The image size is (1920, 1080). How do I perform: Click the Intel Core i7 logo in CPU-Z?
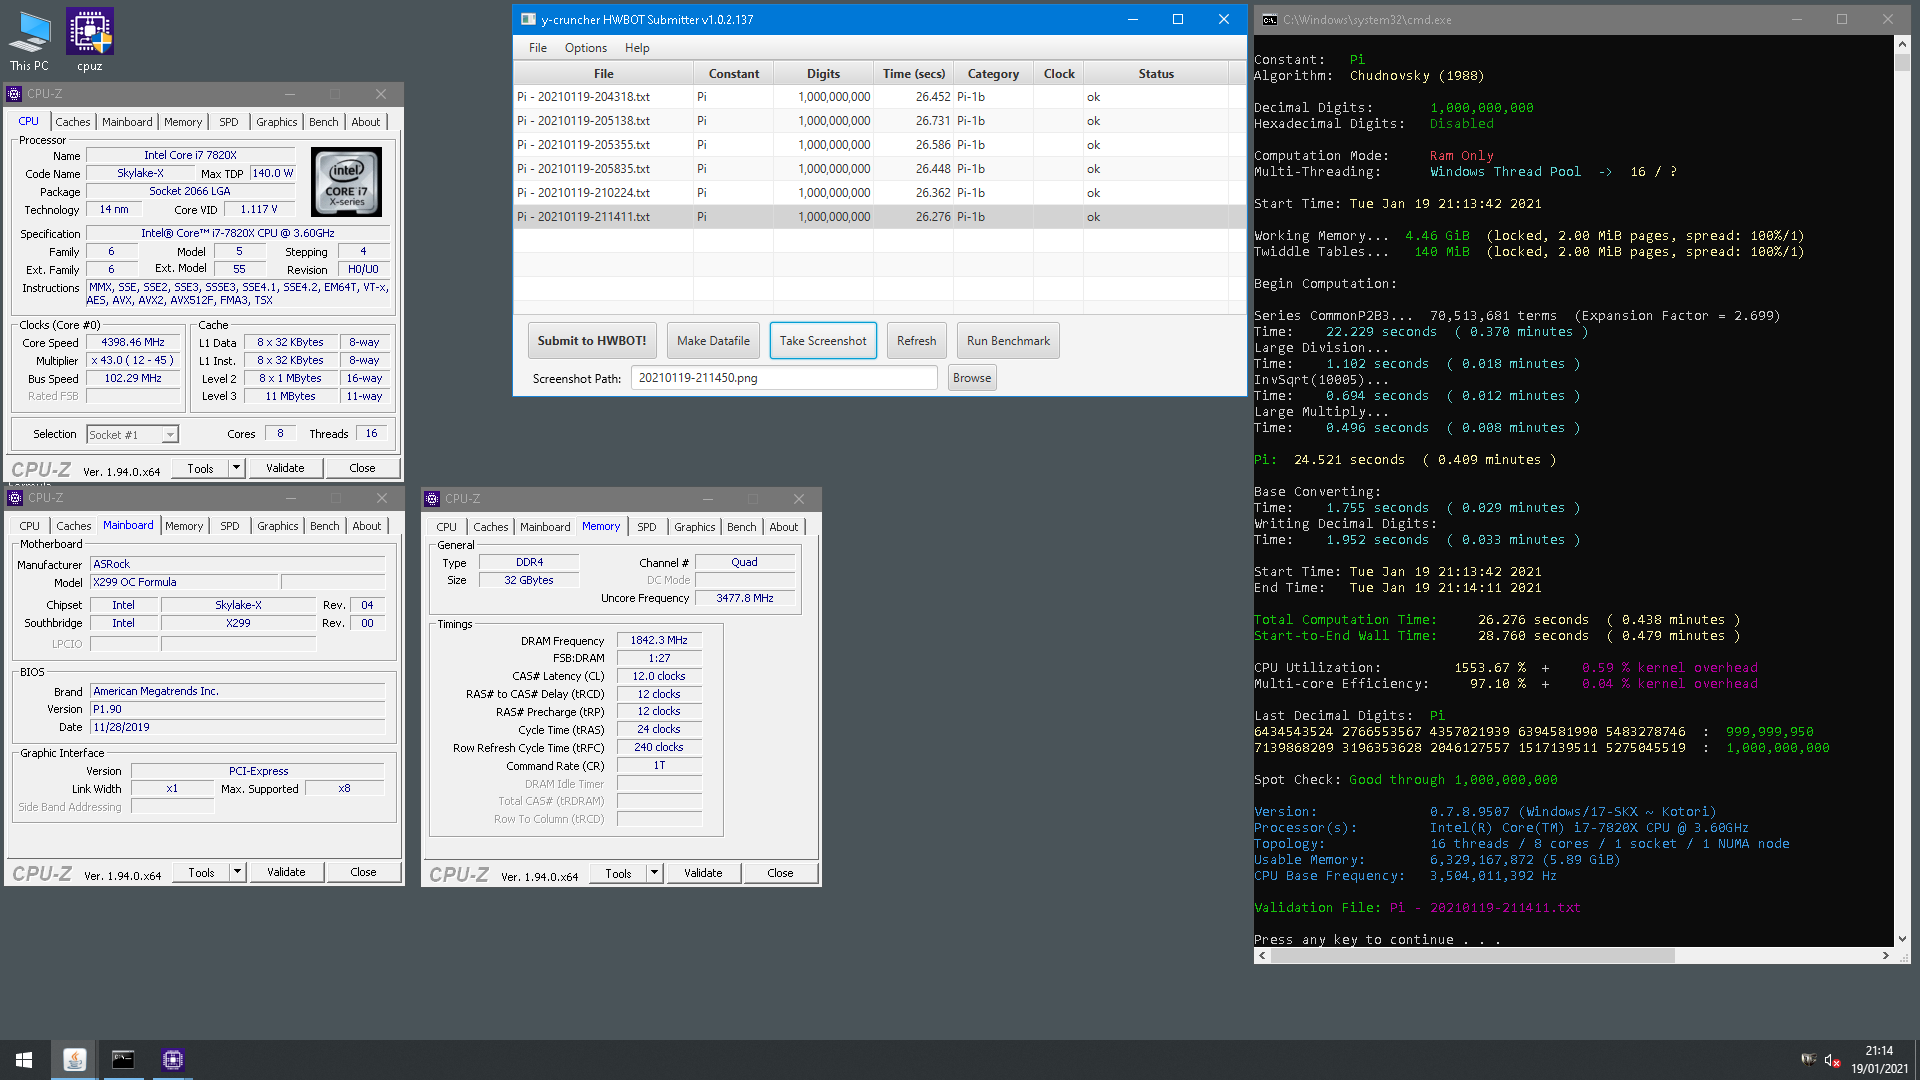[346, 181]
